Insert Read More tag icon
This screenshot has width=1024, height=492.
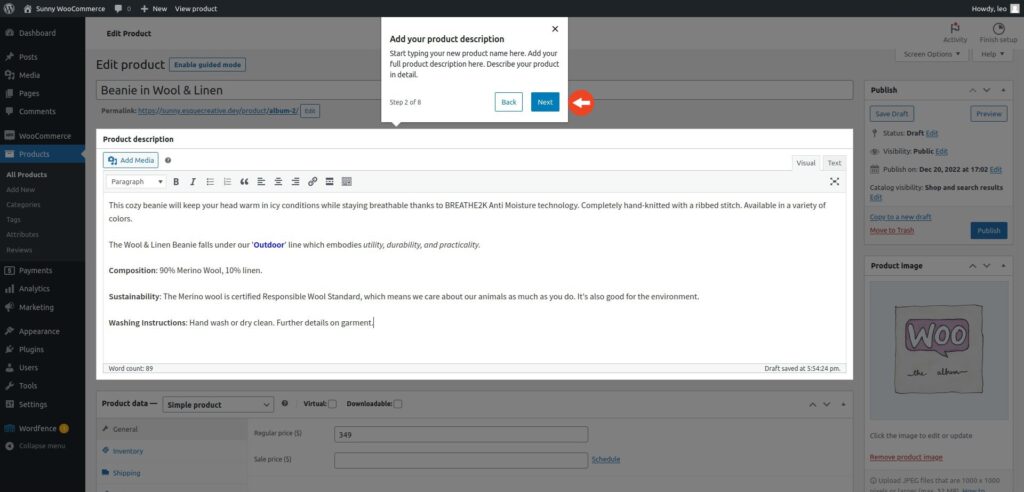point(329,182)
